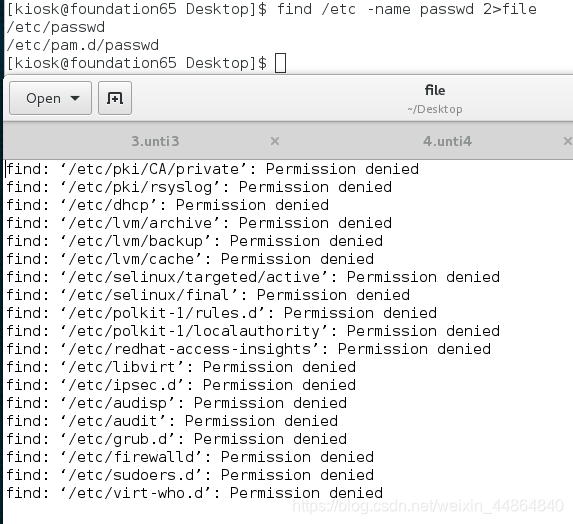
Task: Close the 4.unti4 tab
Action: (x=568, y=141)
